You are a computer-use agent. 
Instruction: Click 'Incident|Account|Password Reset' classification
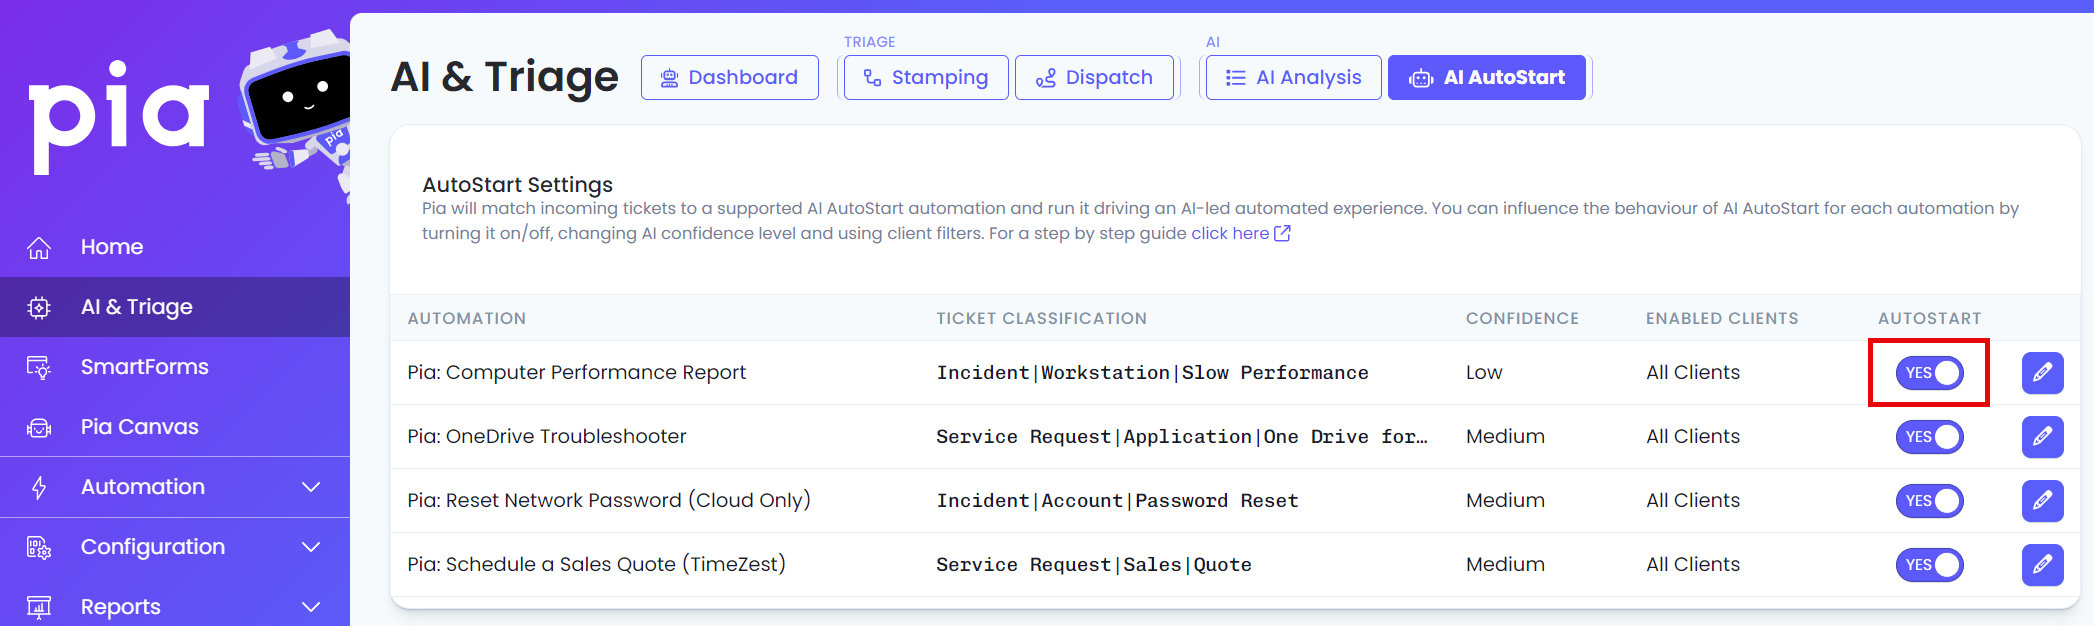click(x=1117, y=500)
